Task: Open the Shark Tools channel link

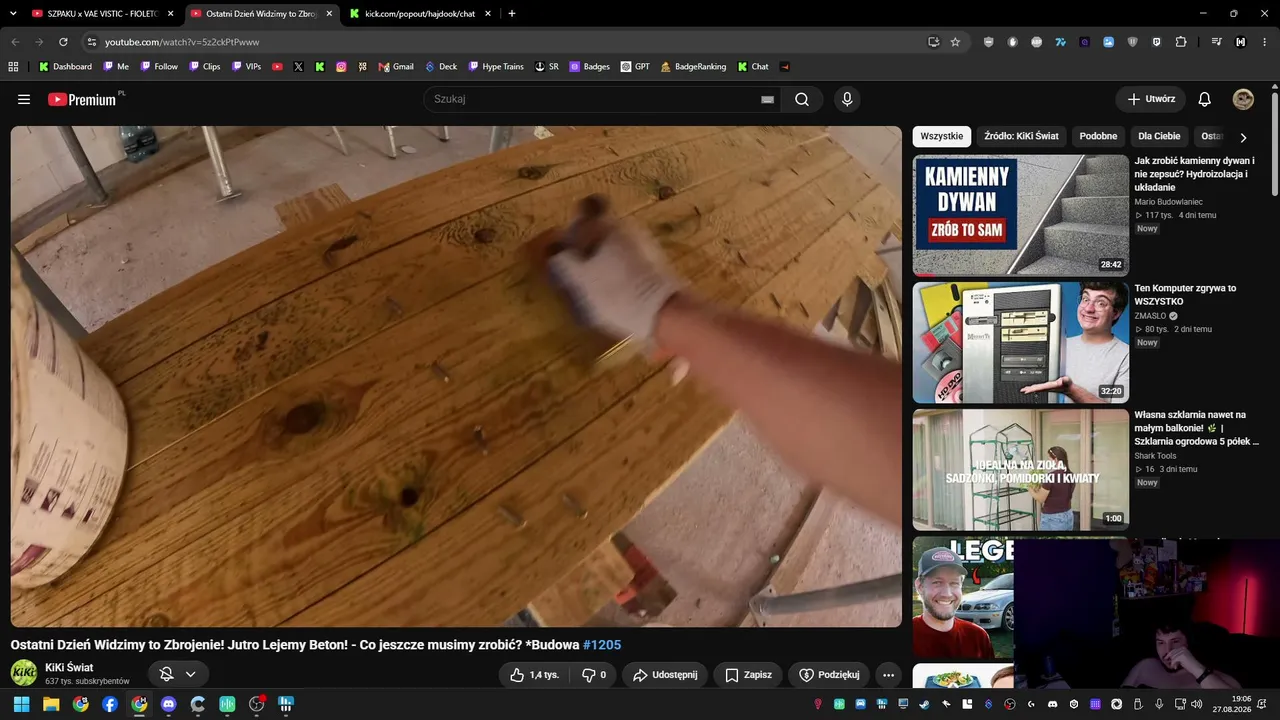Action: point(1155,456)
